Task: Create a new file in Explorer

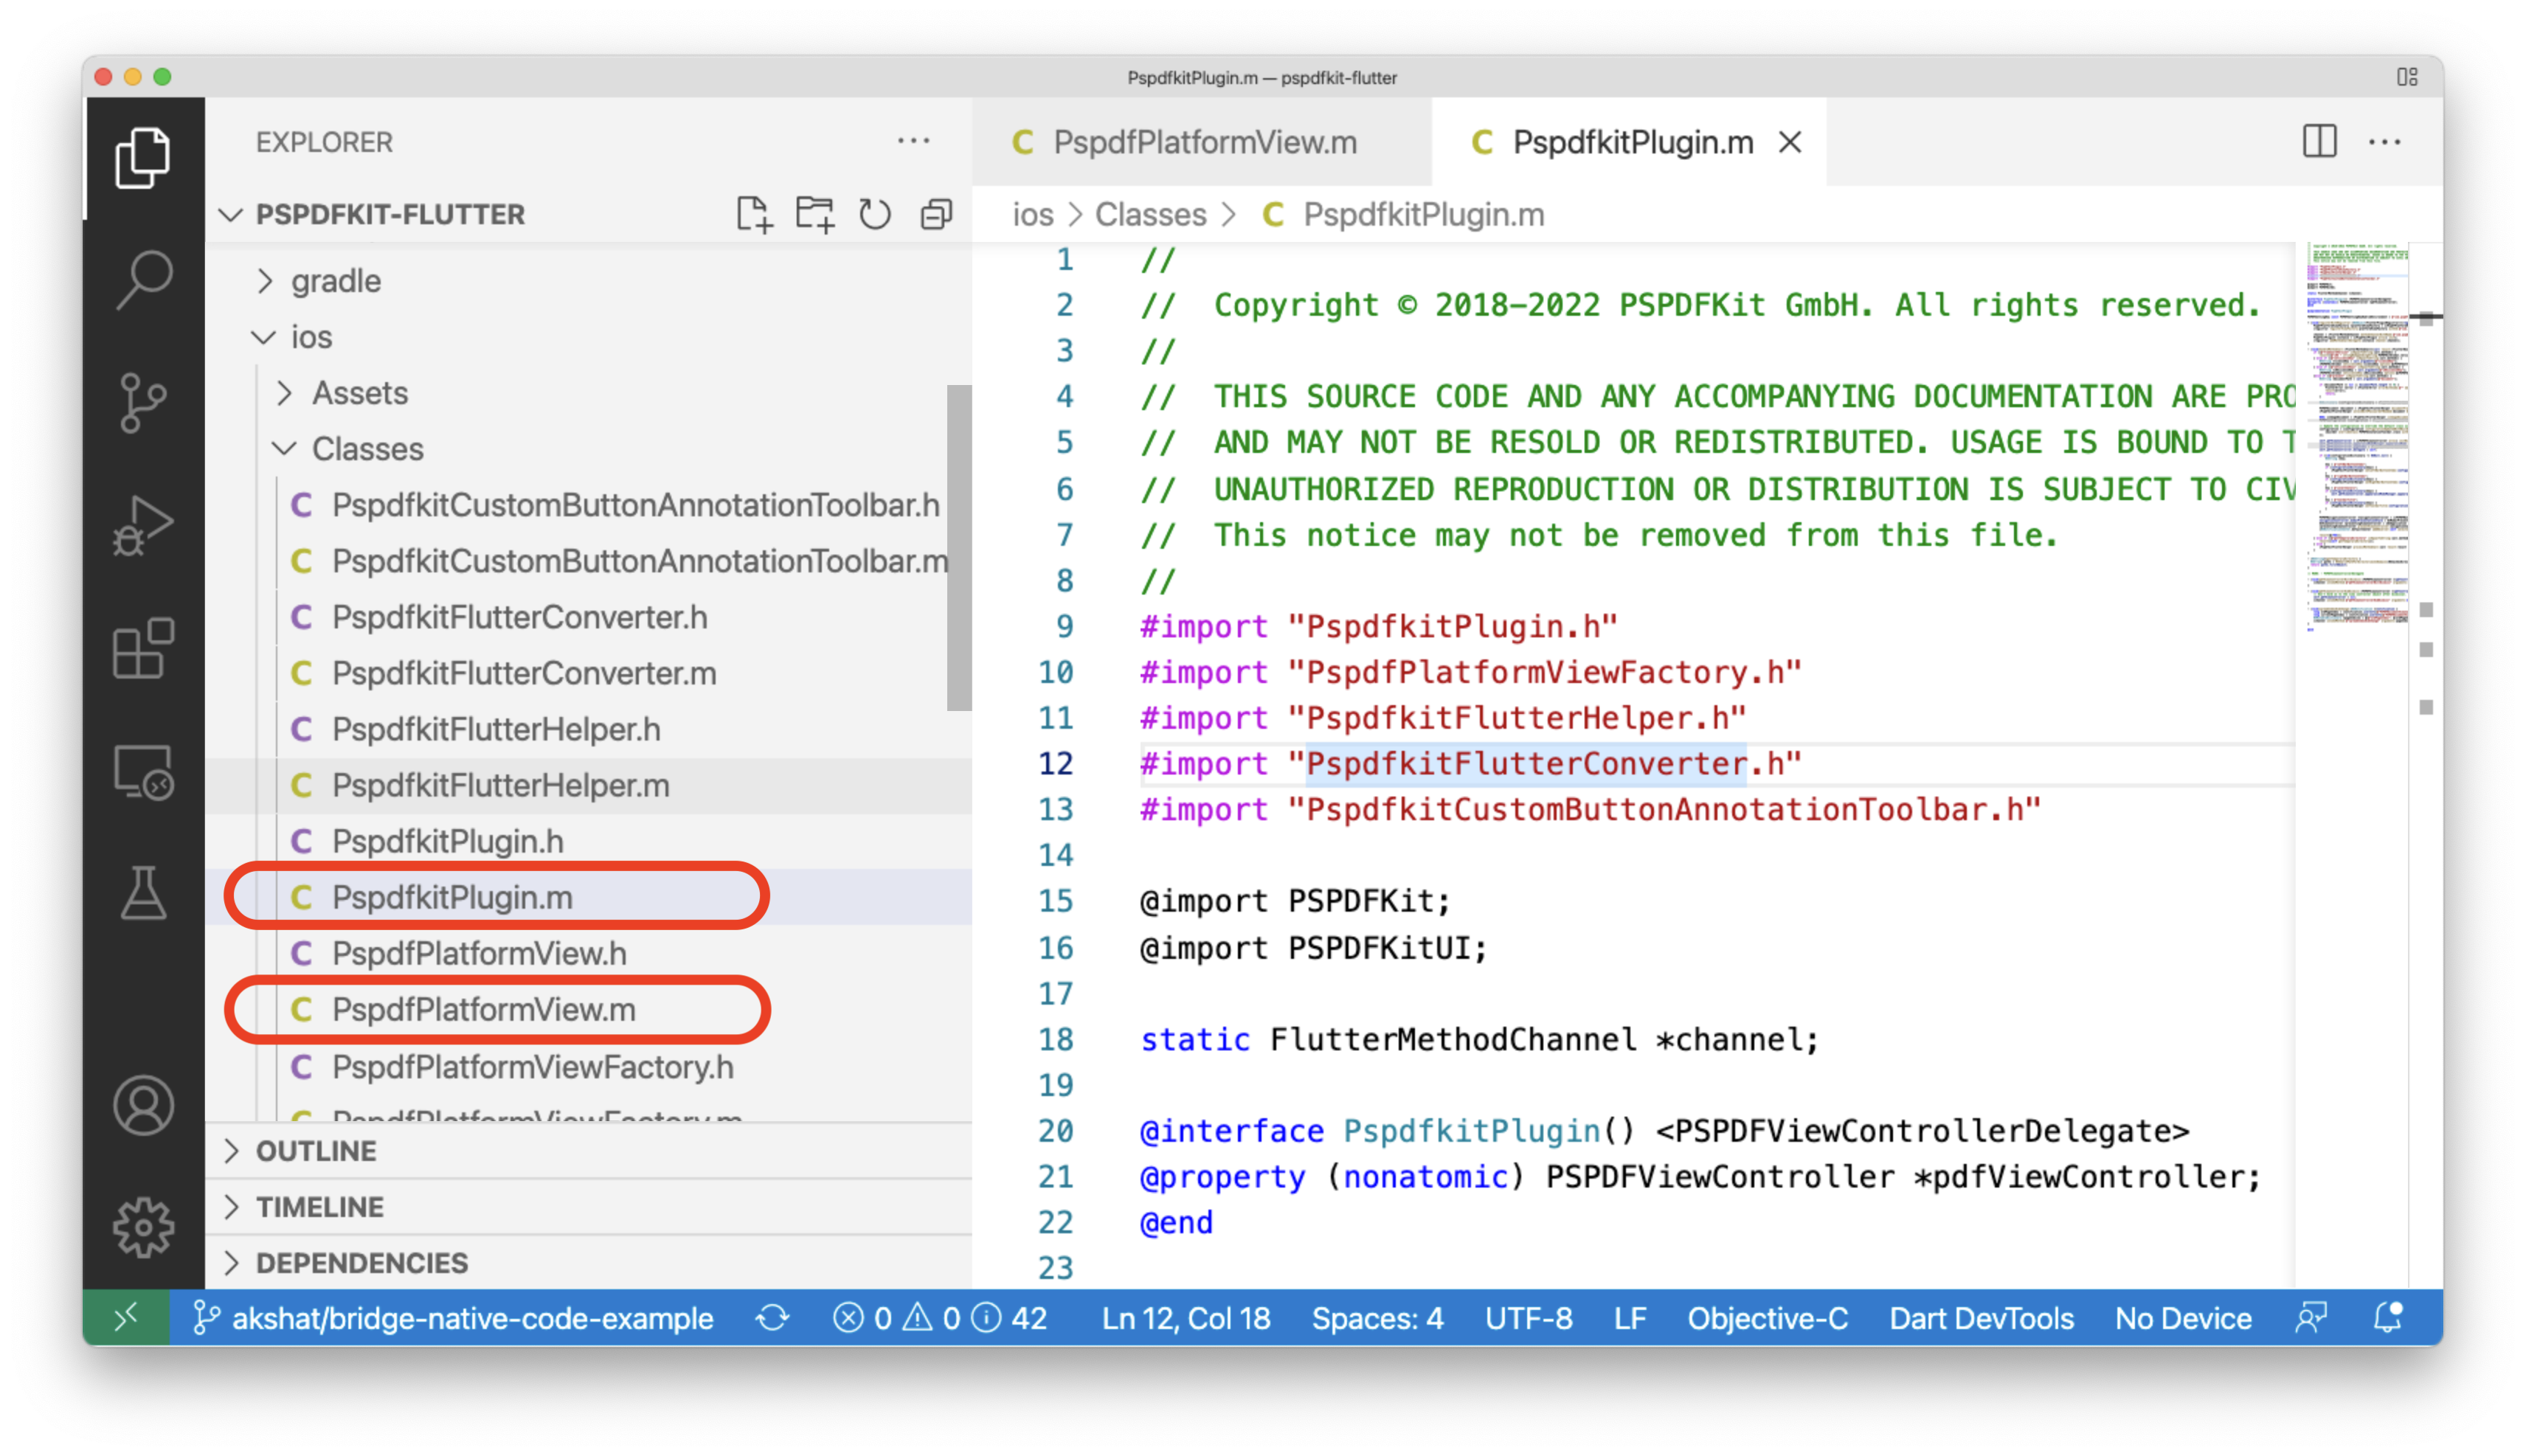Action: [755, 213]
